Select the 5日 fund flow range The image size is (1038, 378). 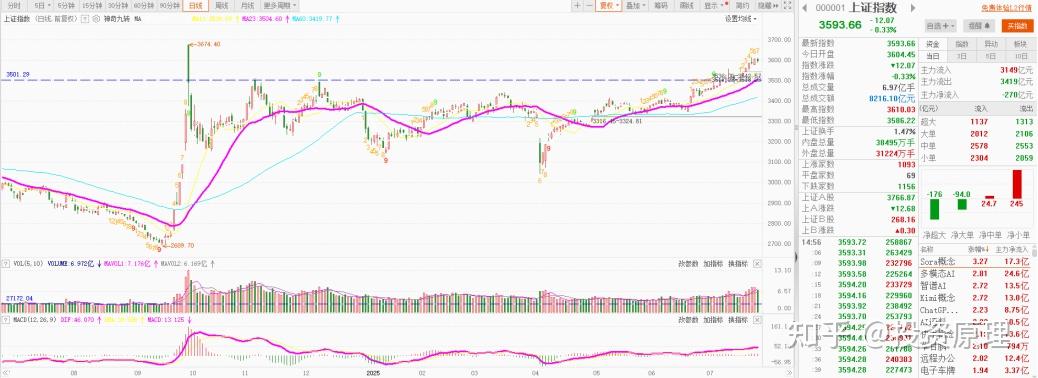tap(991, 56)
